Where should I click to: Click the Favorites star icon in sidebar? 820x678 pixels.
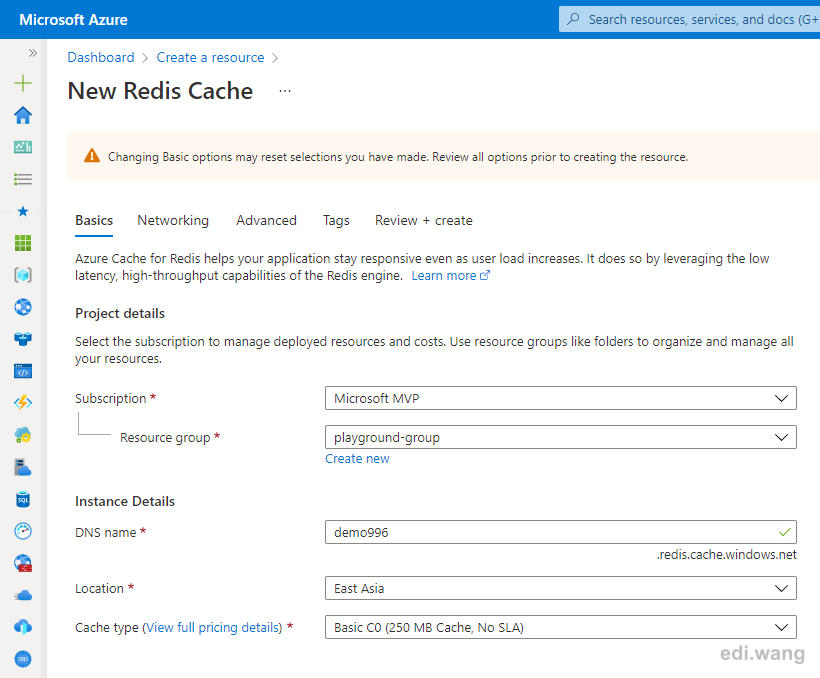coord(23,211)
